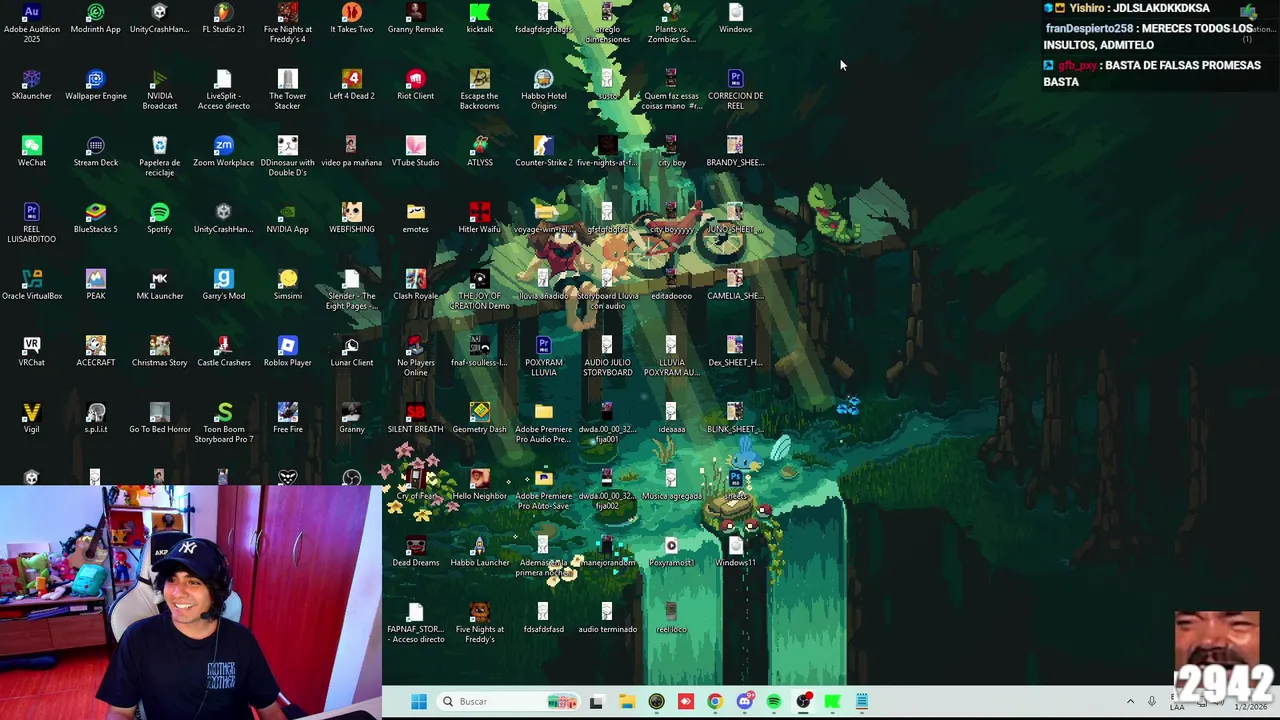Open the WeChat desktop shortcut
The width and height of the screenshot is (1280, 720).
(x=32, y=152)
